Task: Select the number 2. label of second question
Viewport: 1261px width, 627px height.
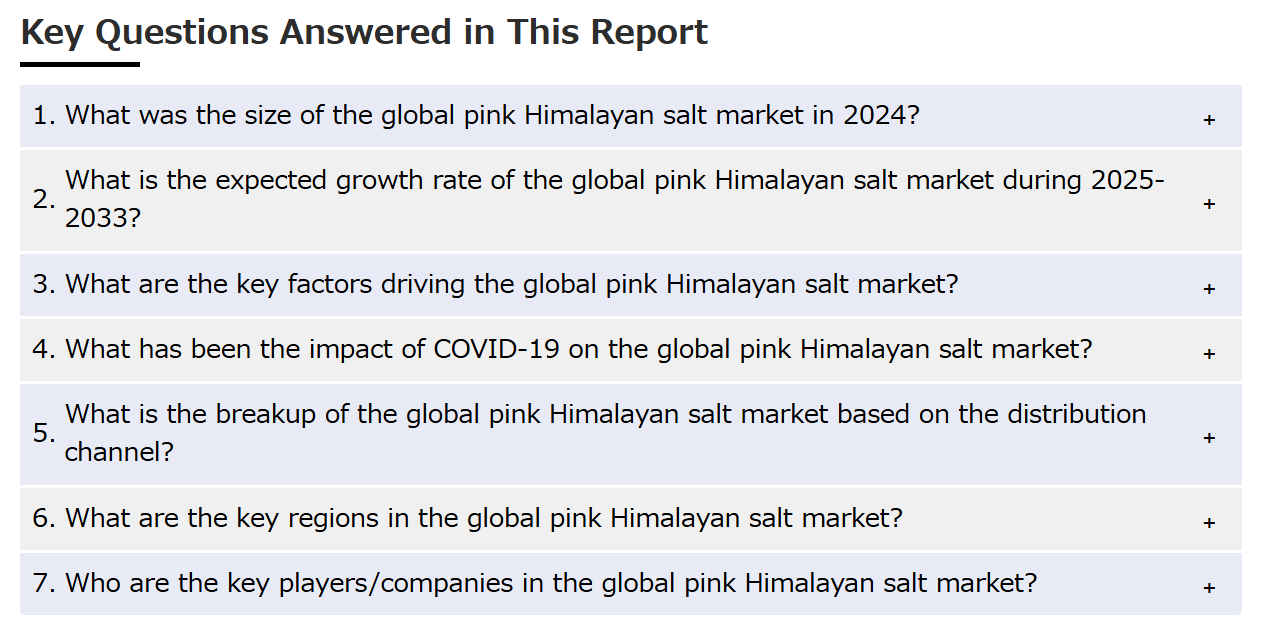Action: 44,199
